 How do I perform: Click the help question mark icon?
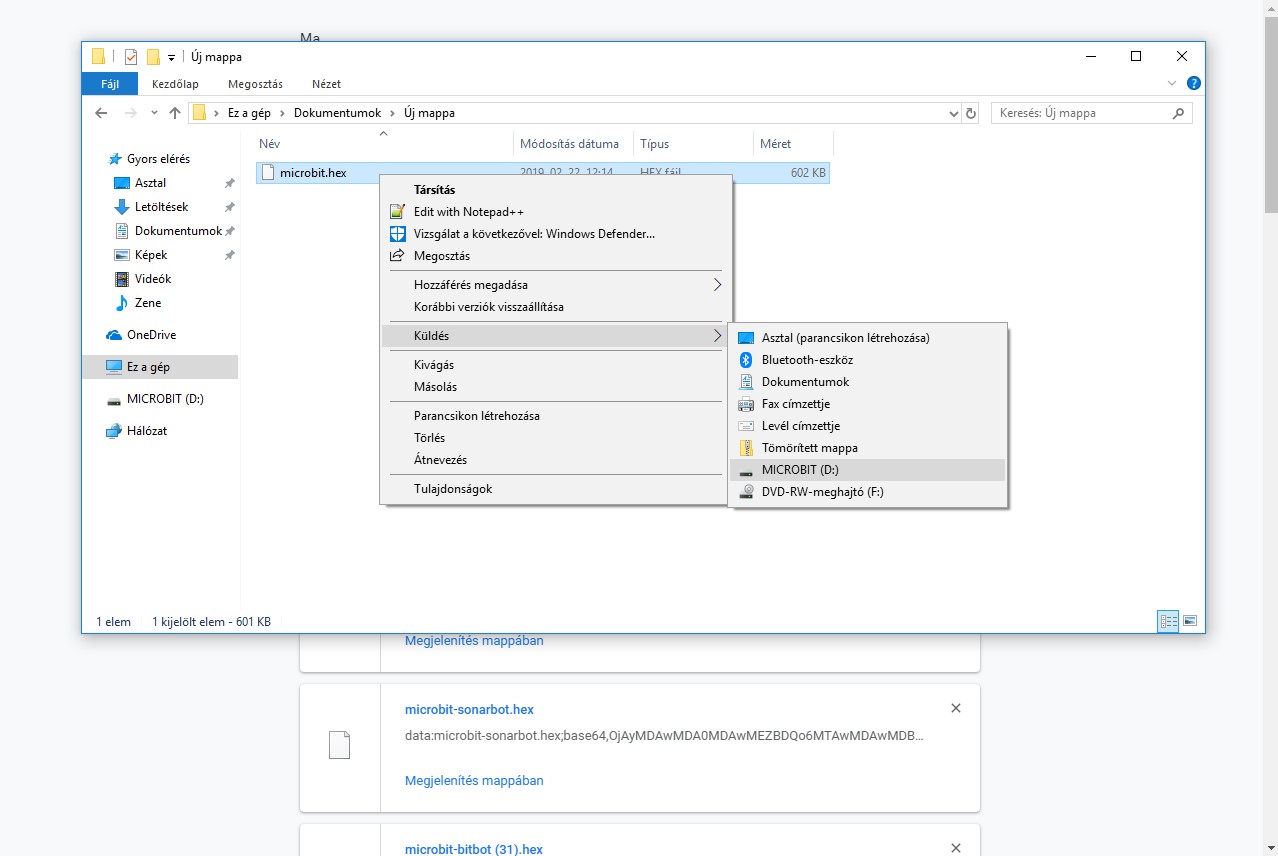[x=1193, y=84]
